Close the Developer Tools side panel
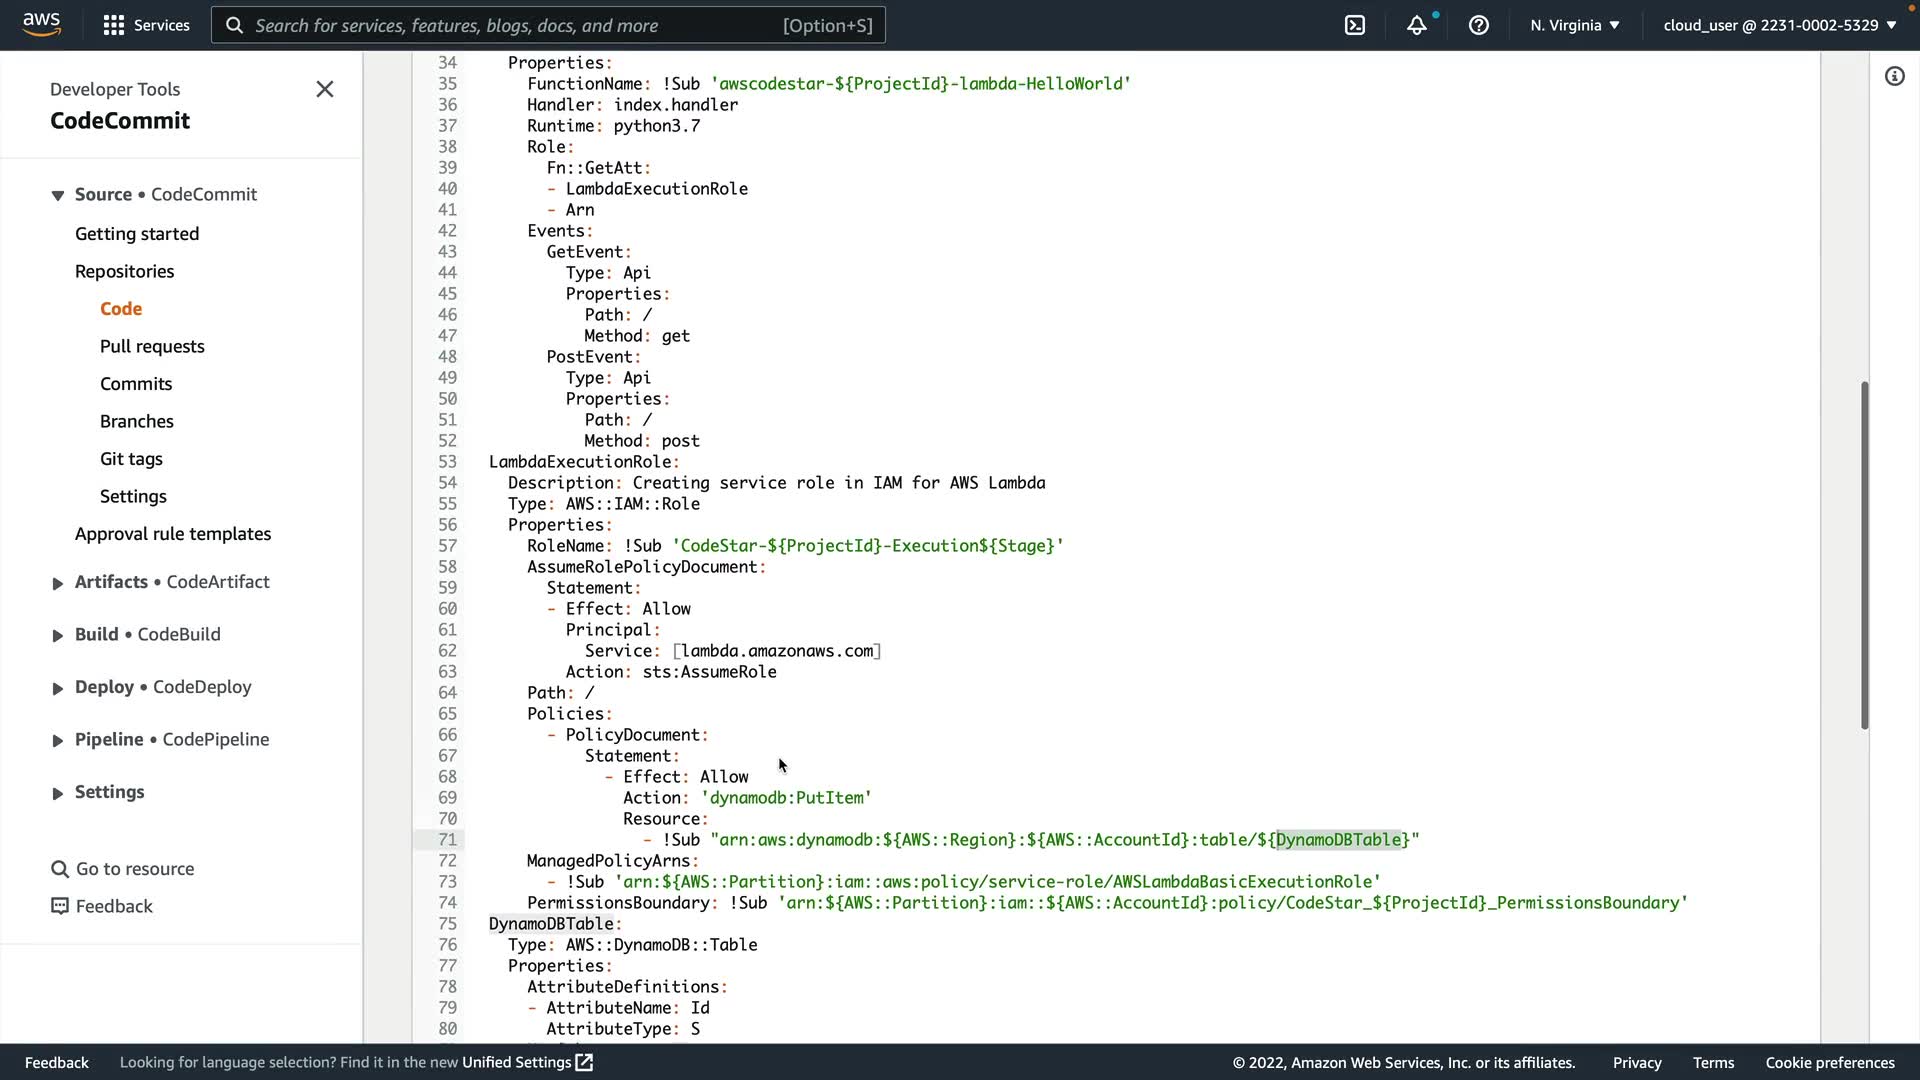Screen dimensions: 1920x1080 click(324, 89)
